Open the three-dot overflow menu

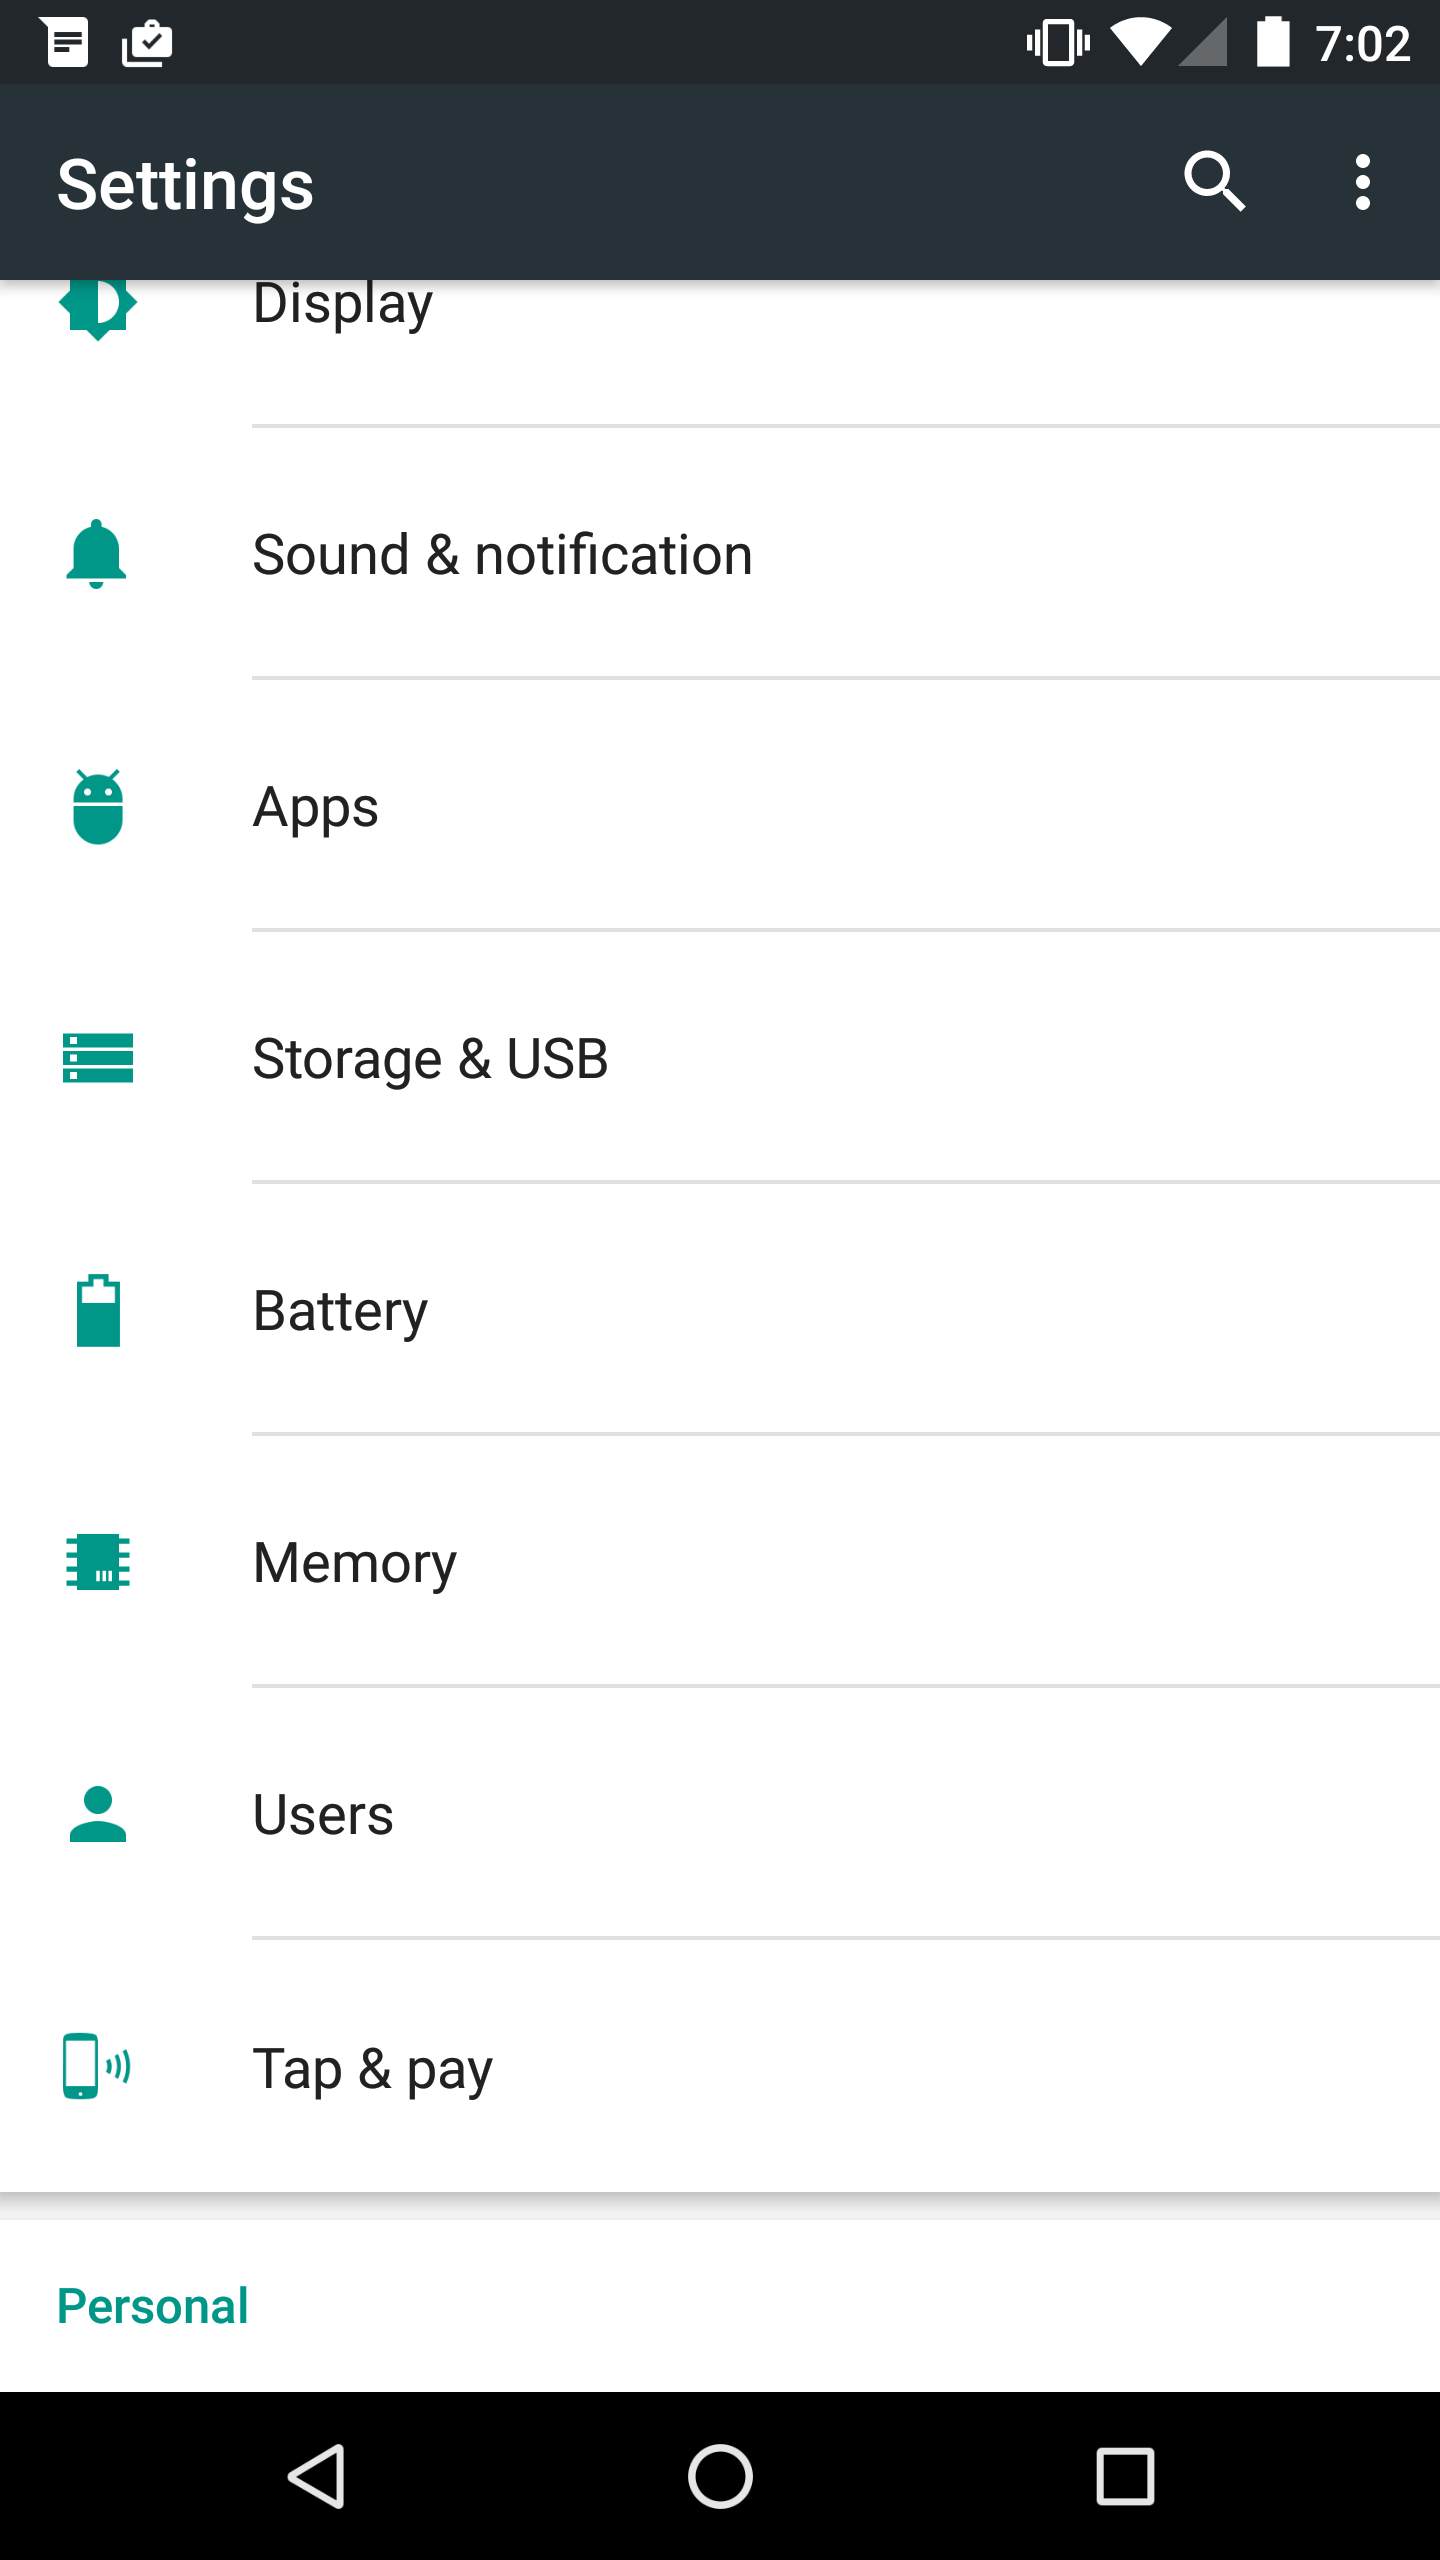coord(1362,182)
